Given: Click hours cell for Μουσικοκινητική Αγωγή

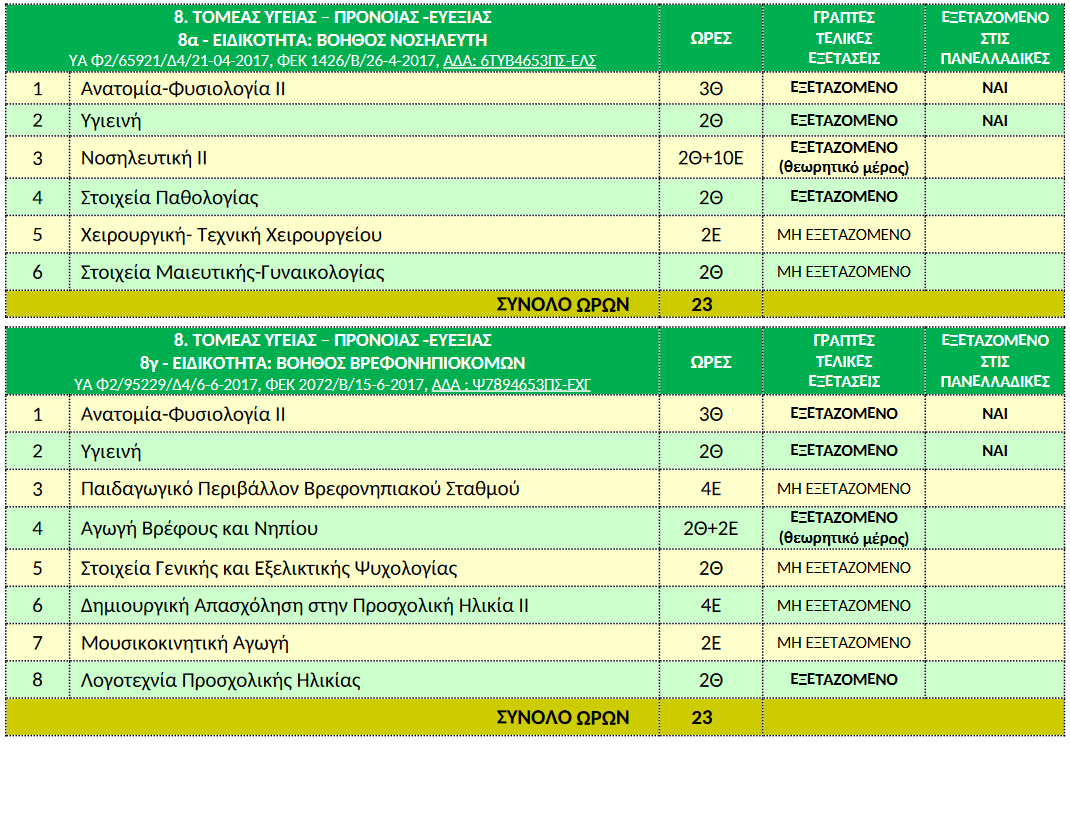Looking at the screenshot, I should tap(710, 642).
